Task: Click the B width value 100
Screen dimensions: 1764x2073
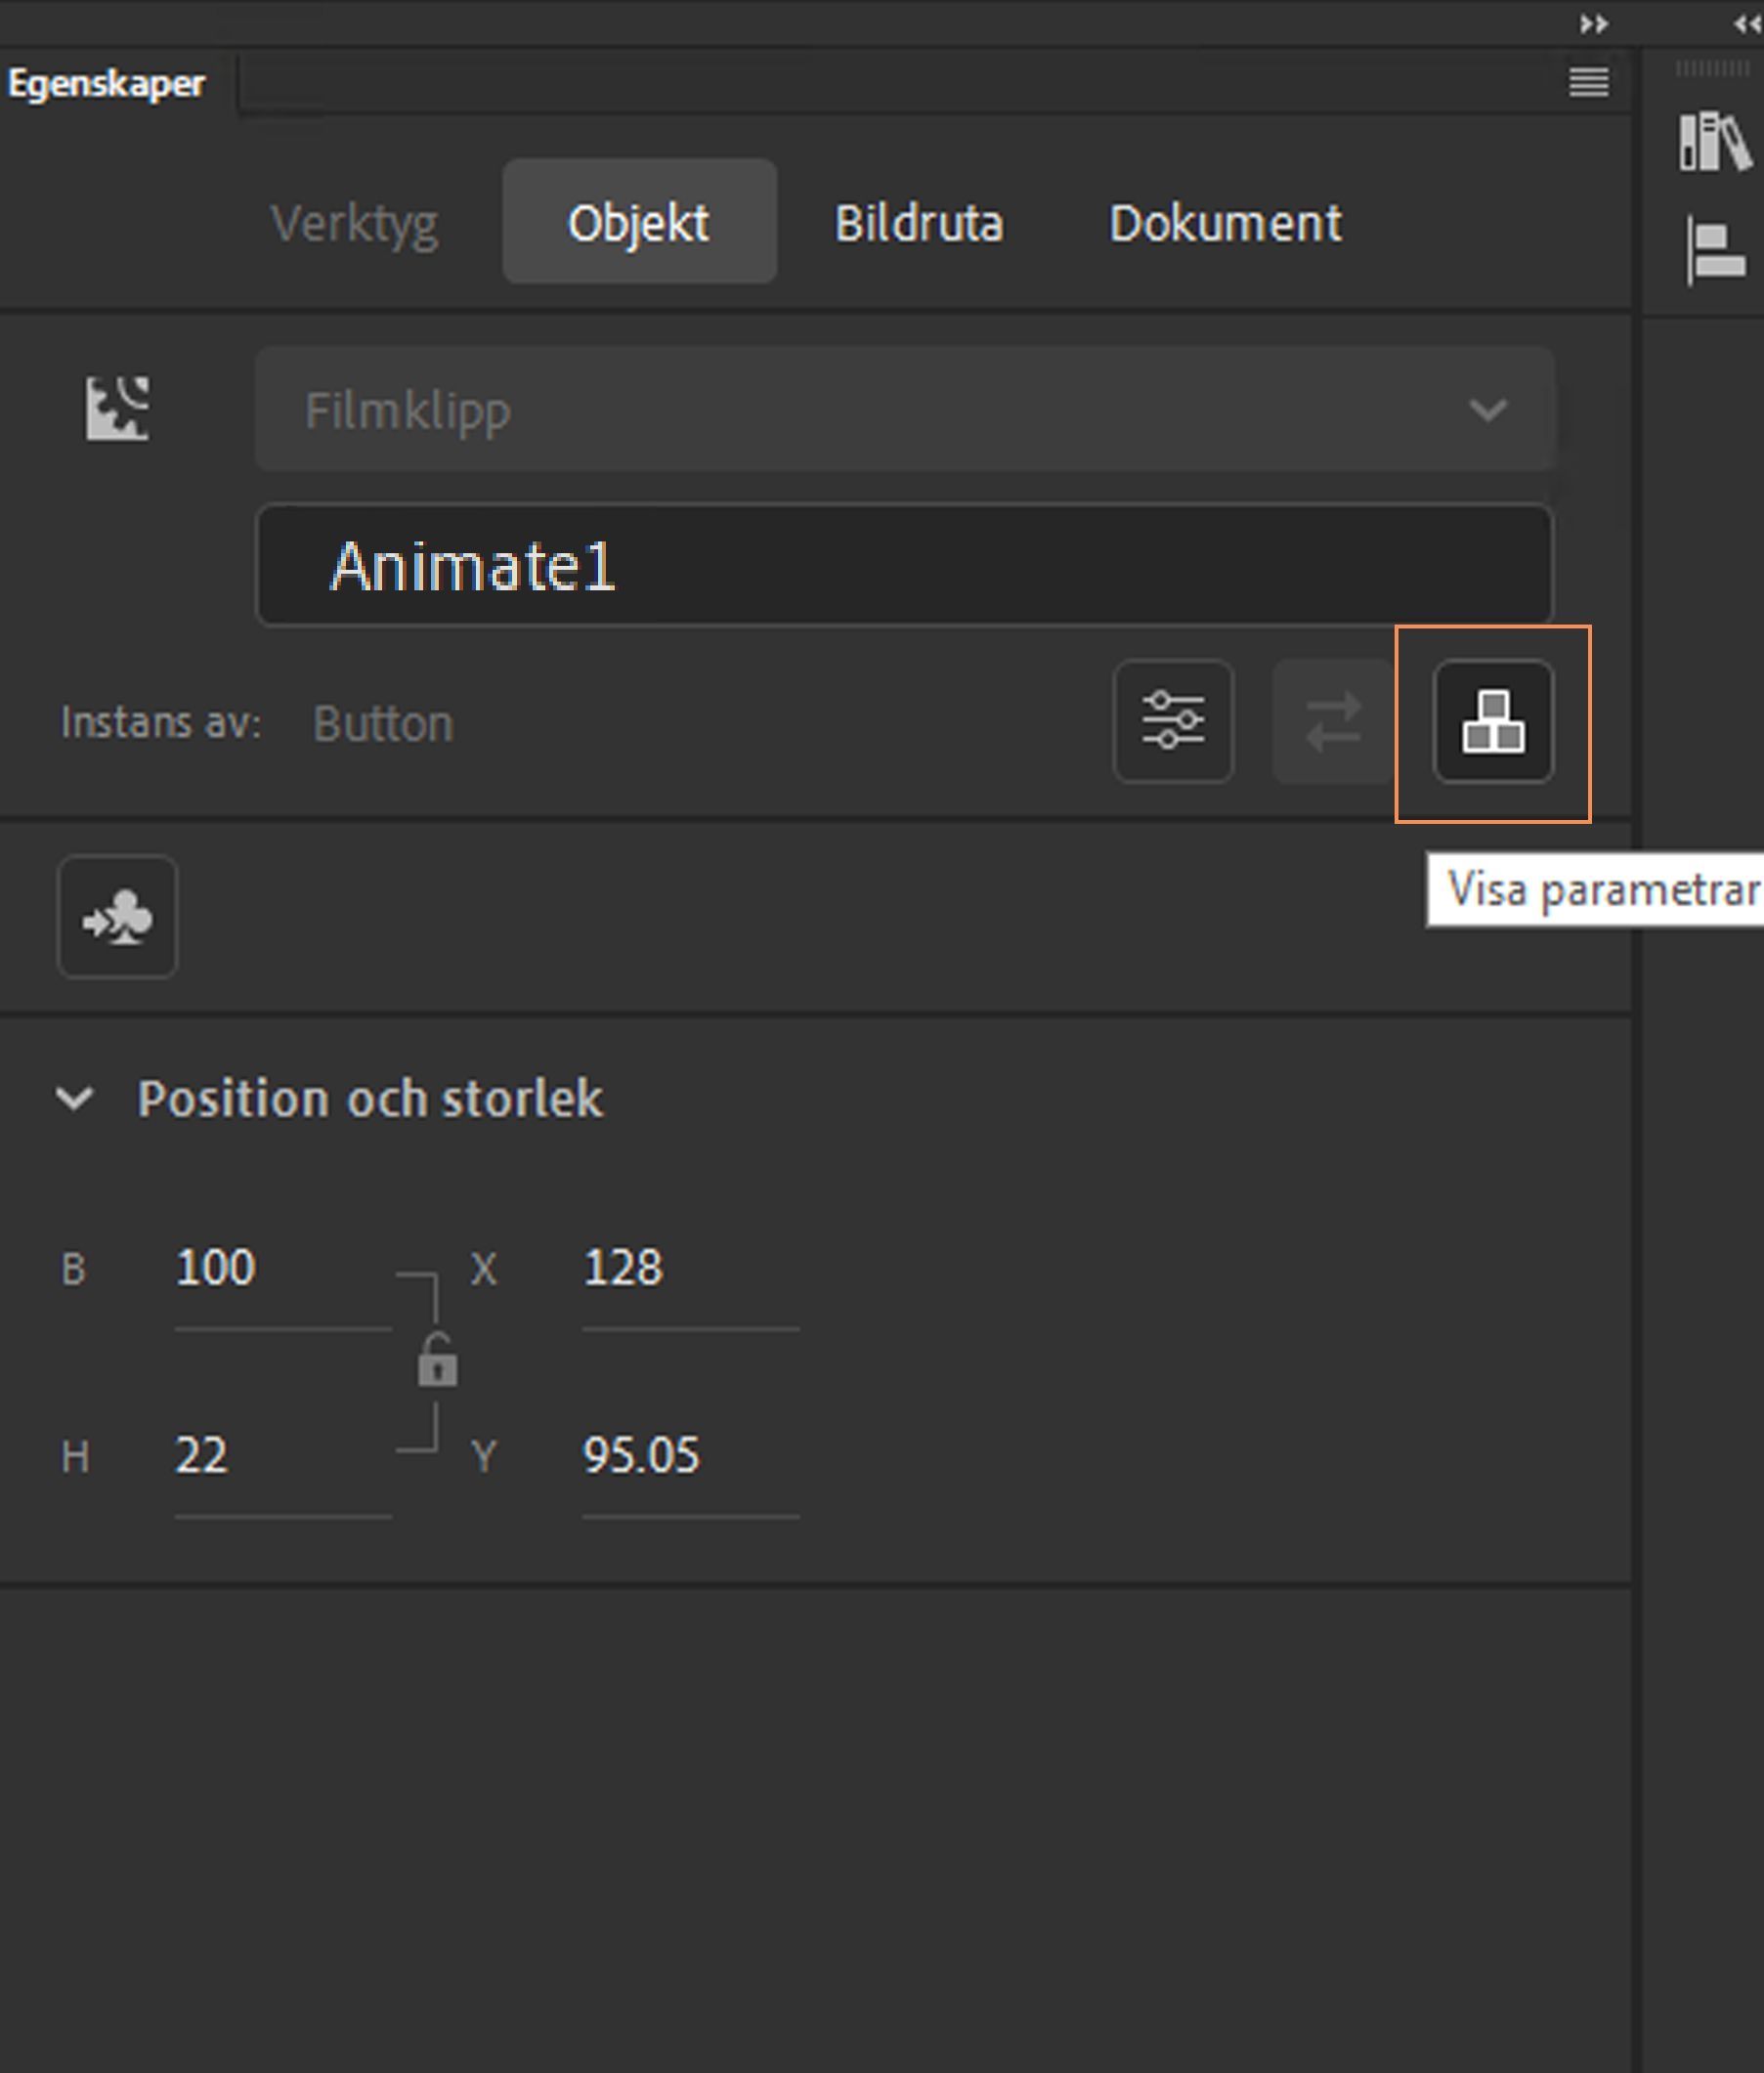Action: tap(216, 1268)
